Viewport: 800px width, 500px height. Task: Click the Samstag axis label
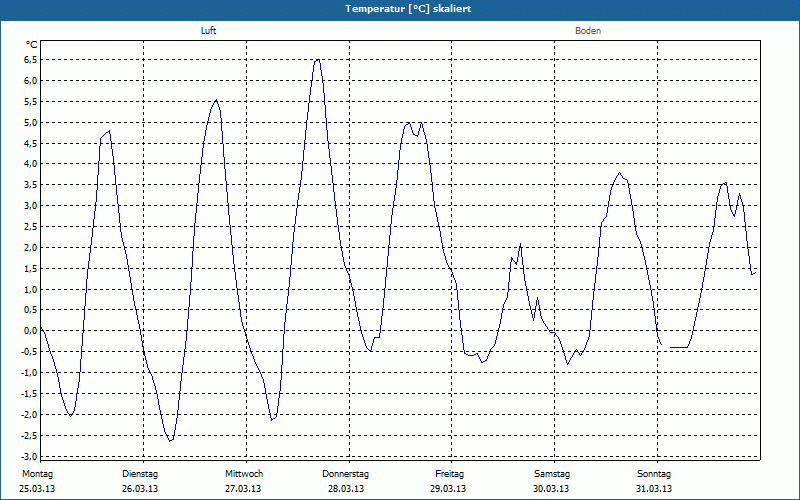(552, 474)
